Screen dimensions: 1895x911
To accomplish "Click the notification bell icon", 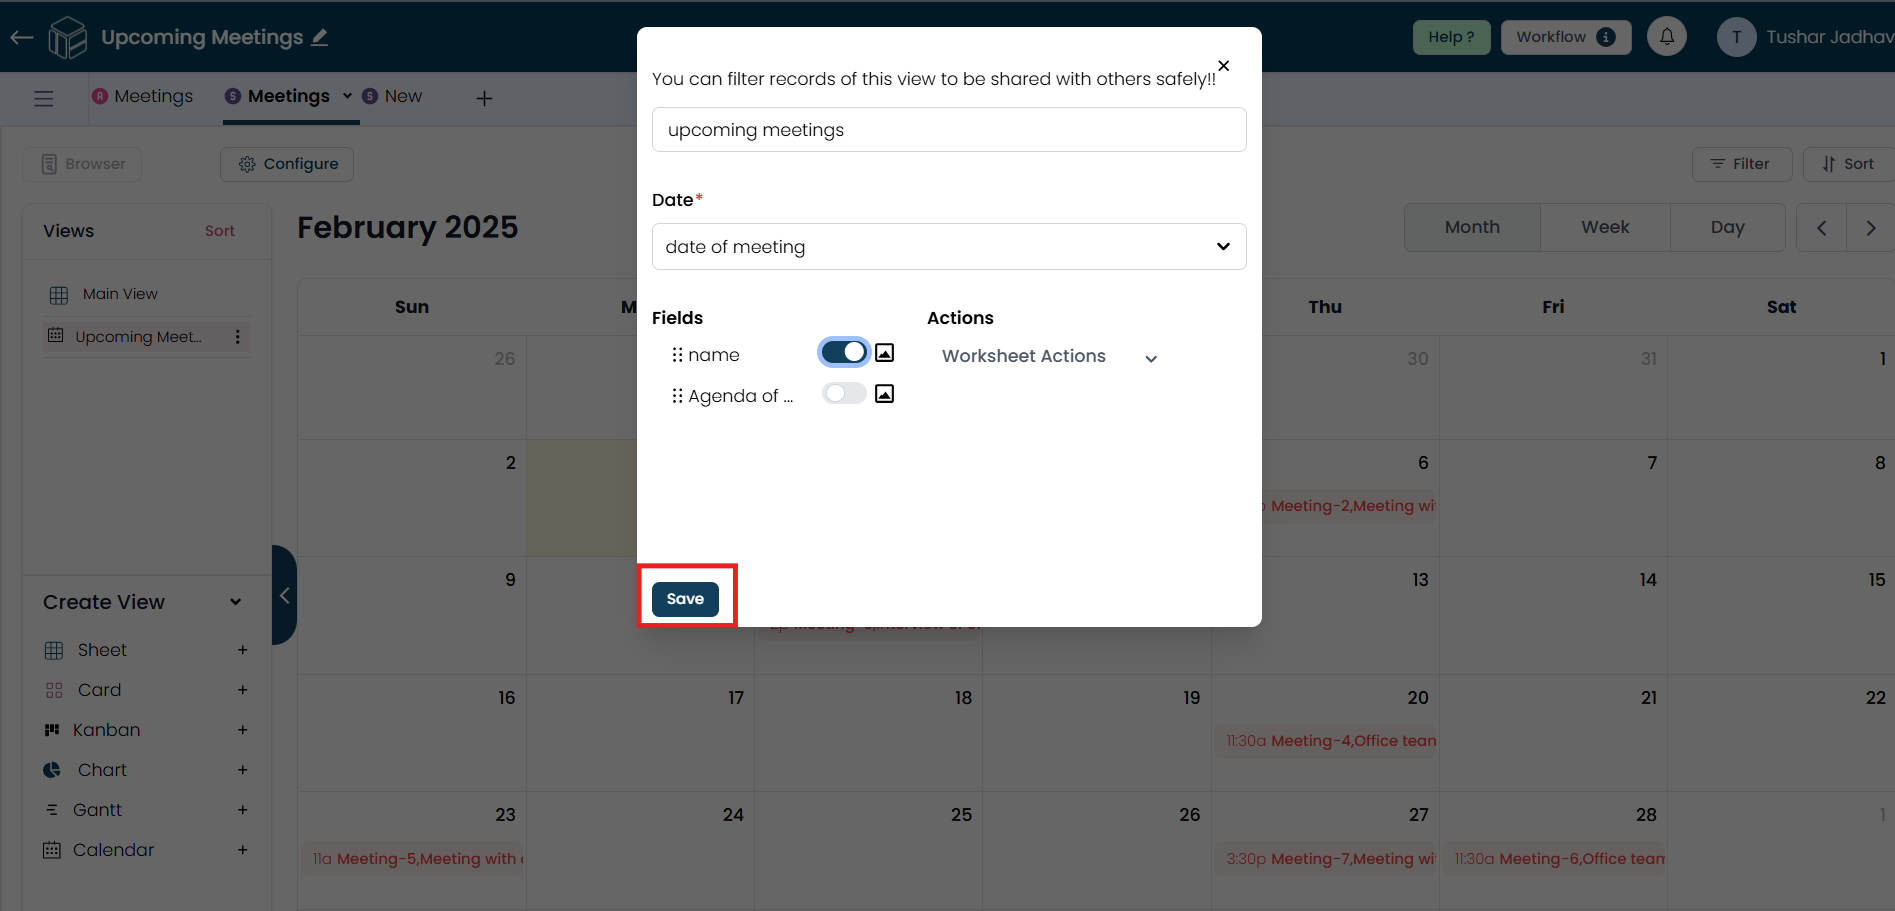I will point(1666,37).
